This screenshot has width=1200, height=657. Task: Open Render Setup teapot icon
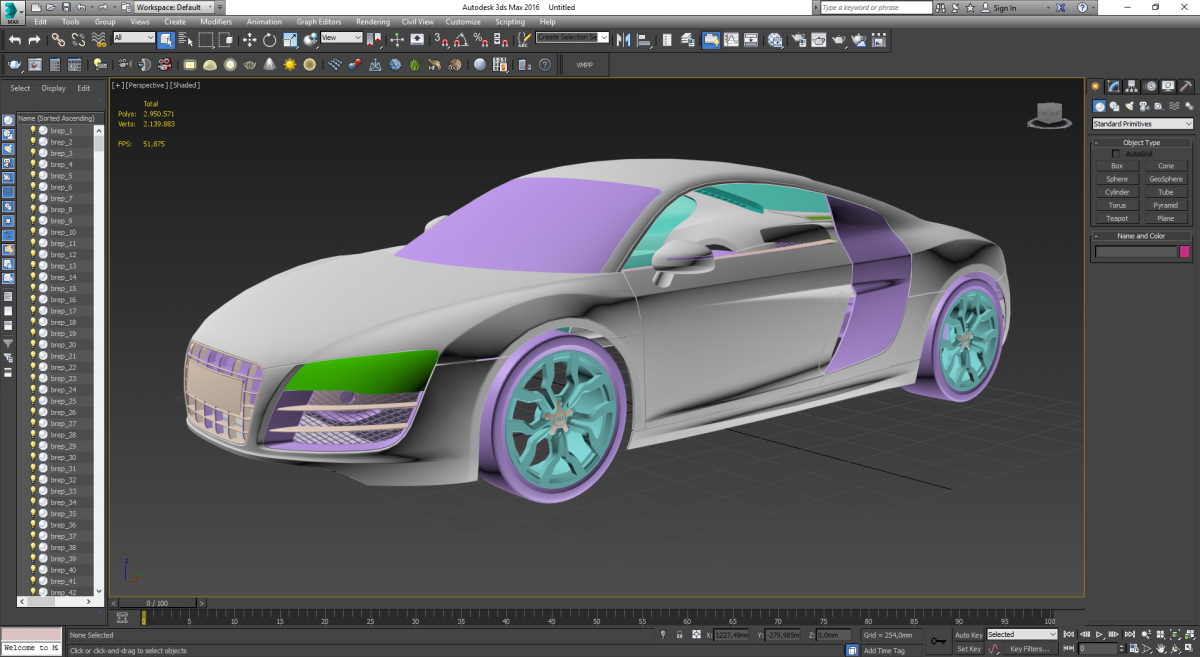coord(799,40)
